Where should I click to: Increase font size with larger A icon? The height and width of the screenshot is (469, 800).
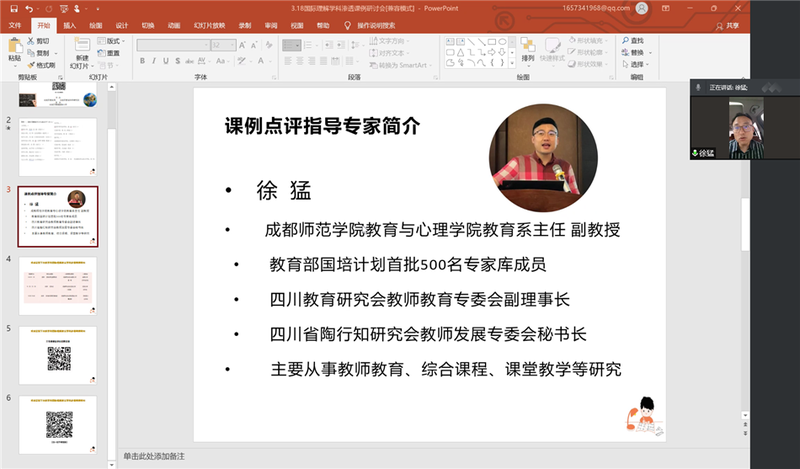coord(242,45)
